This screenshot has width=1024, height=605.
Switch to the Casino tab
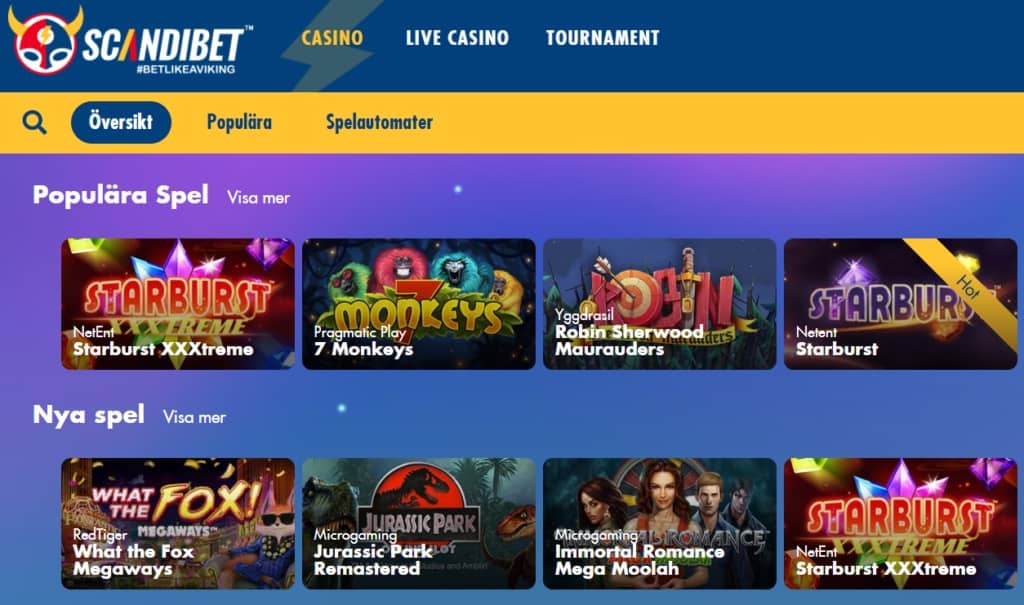coord(332,38)
